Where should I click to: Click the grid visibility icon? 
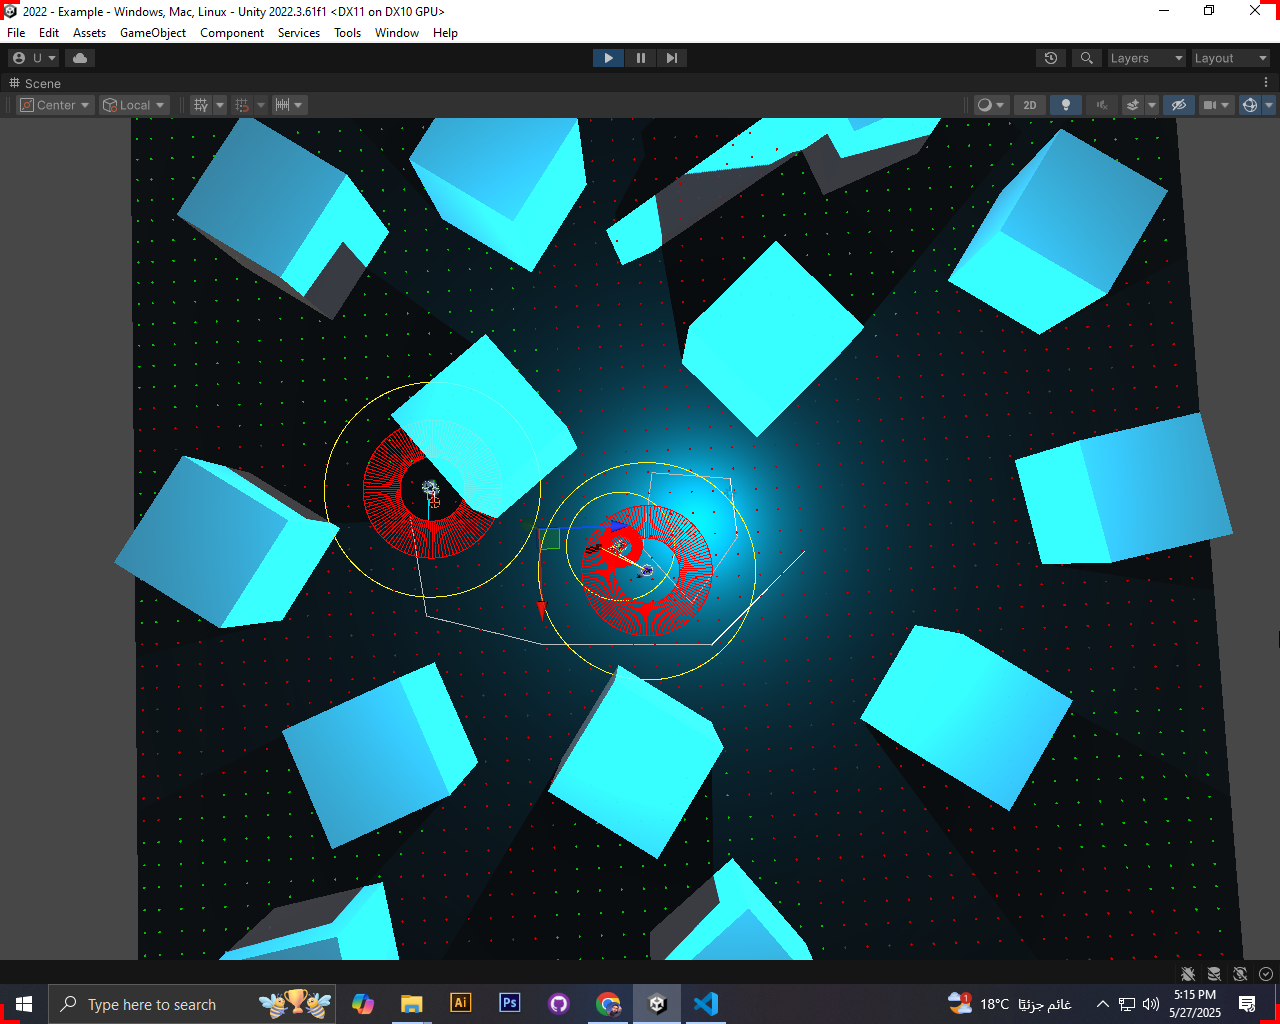(x=201, y=105)
